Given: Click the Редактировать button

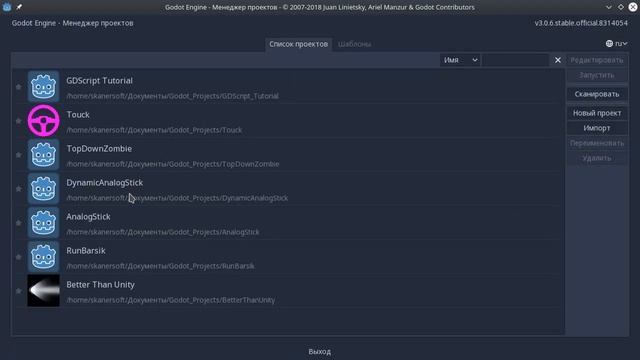Looking at the screenshot, I should [x=597, y=60].
